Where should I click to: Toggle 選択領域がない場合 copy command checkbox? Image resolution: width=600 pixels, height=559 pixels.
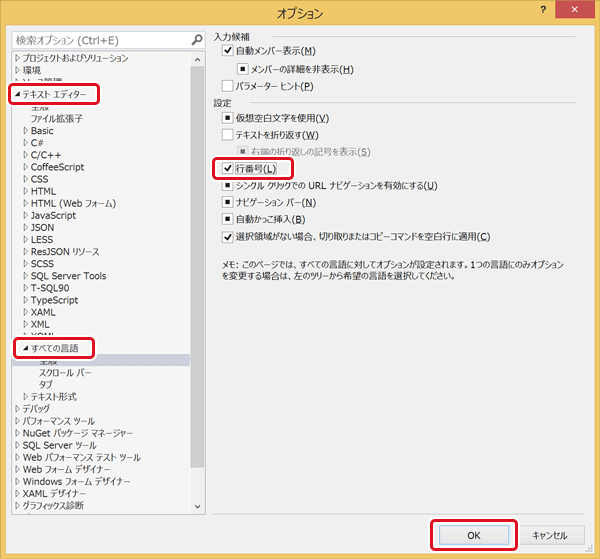pyautogui.click(x=227, y=237)
